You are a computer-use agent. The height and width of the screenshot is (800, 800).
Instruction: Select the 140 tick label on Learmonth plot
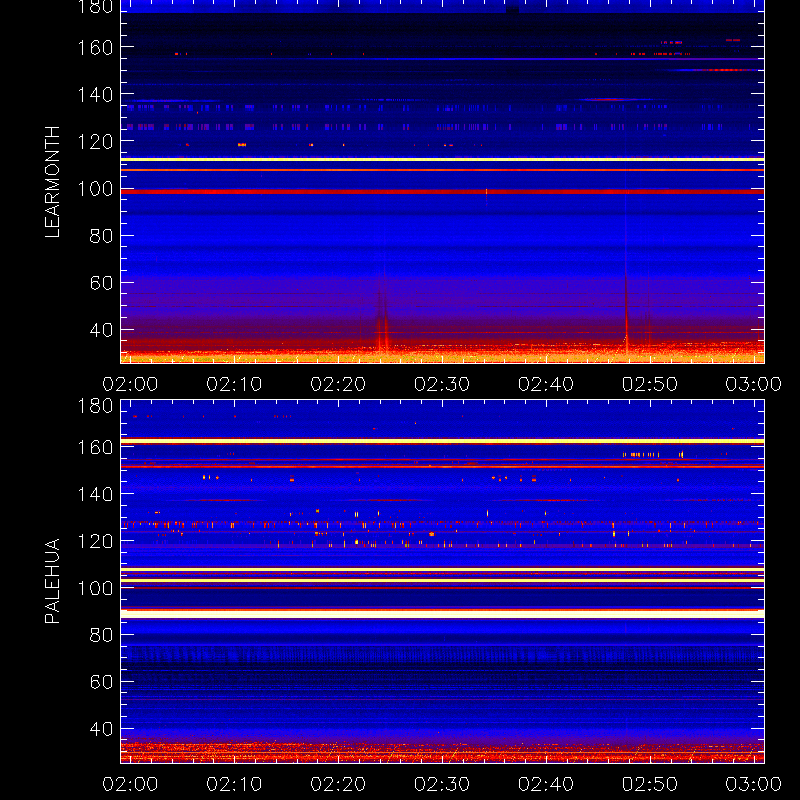pos(95,95)
